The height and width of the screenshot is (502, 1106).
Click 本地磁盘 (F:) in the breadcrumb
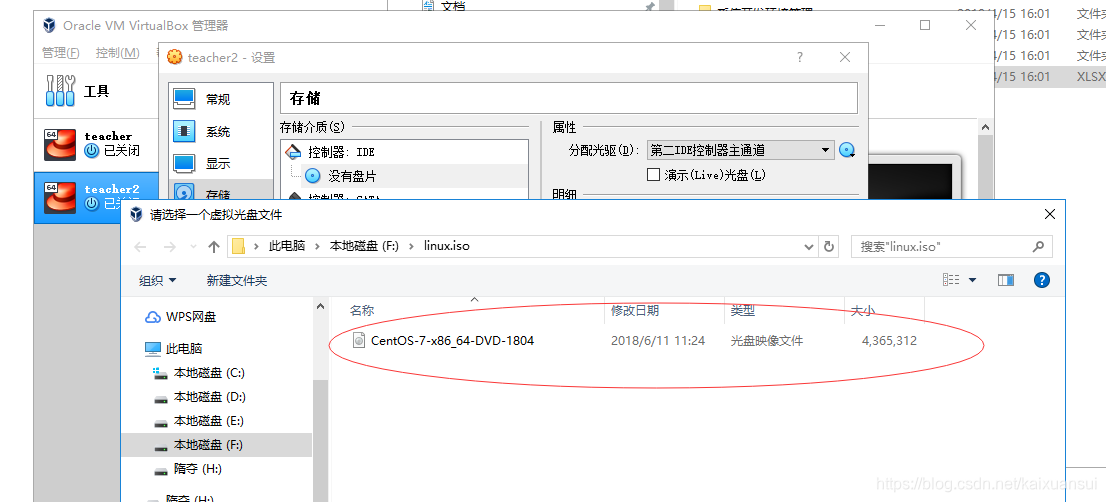[x=365, y=246]
